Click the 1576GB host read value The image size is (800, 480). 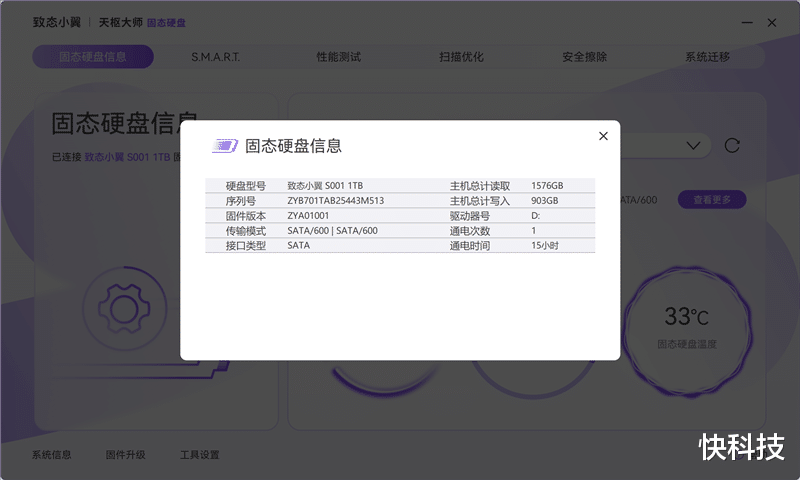547,186
